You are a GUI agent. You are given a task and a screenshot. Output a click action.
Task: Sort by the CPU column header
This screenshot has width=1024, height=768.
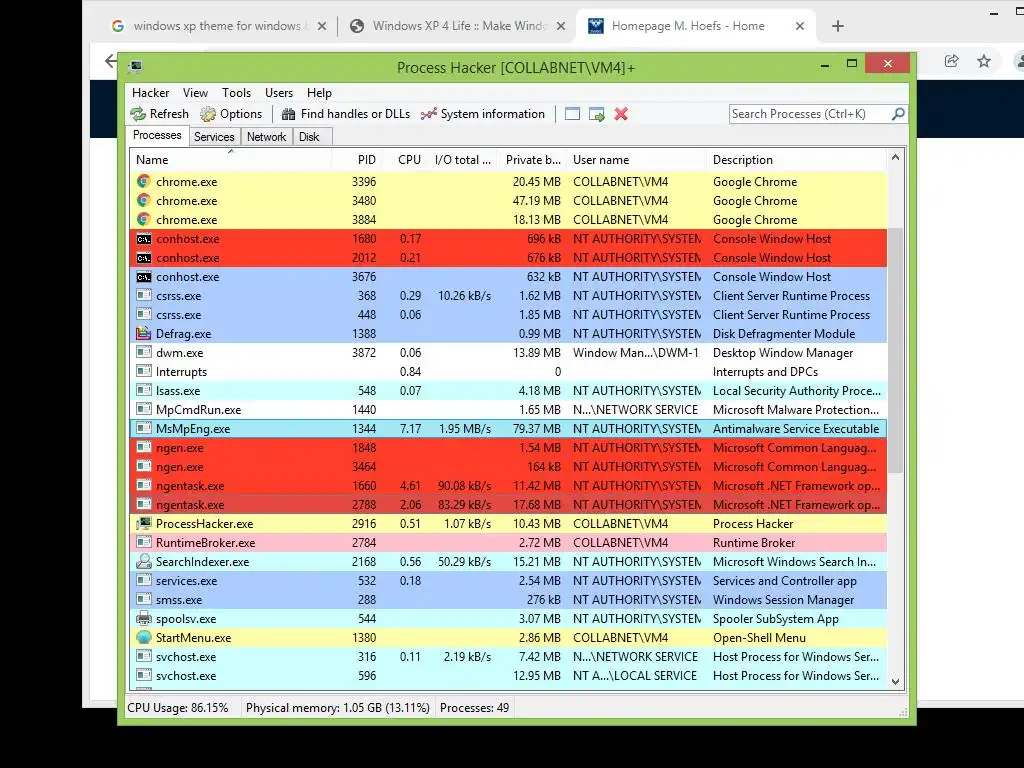coord(404,160)
